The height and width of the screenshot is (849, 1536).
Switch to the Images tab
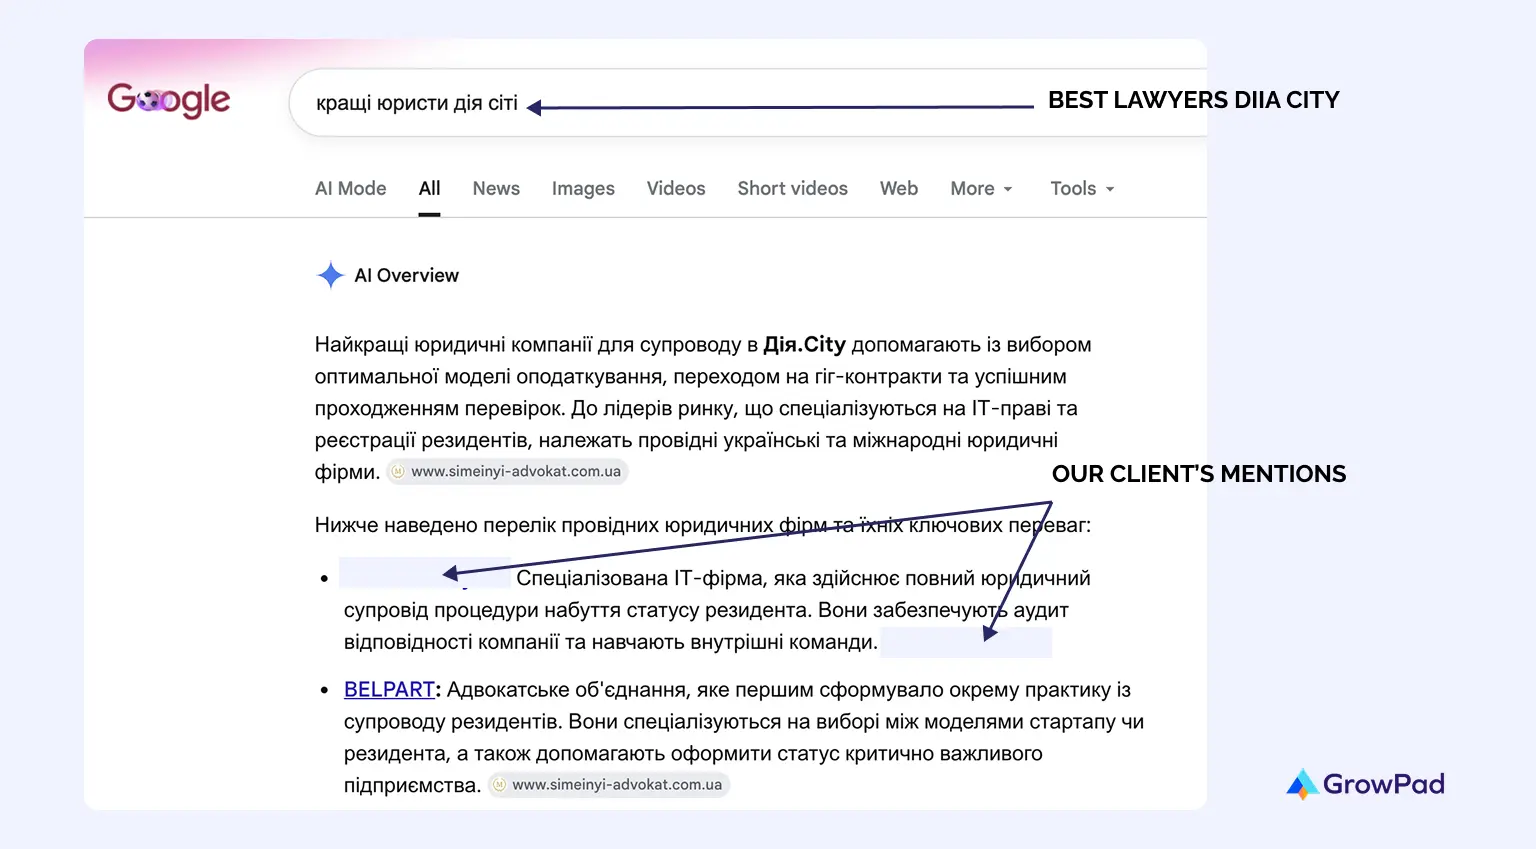coord(583,188)
